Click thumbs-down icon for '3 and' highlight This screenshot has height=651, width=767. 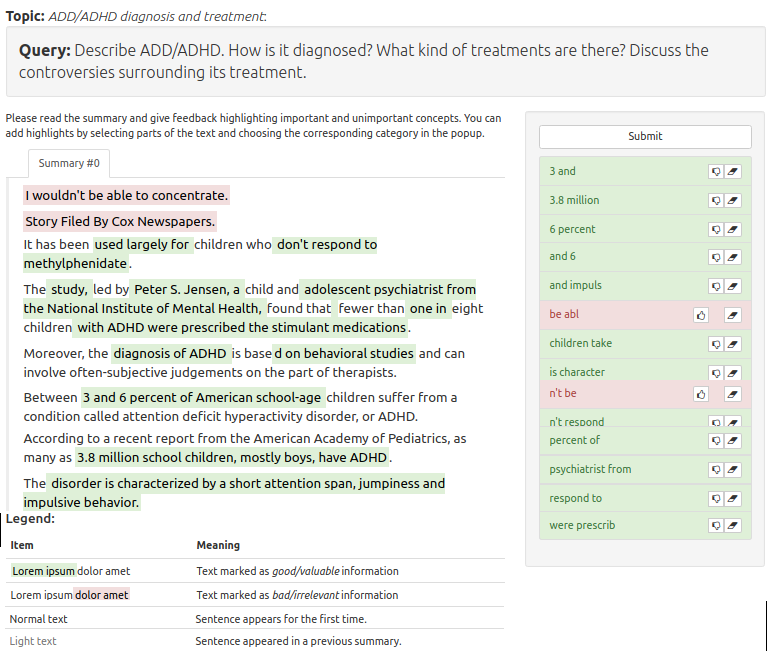(x=715, y=172)
